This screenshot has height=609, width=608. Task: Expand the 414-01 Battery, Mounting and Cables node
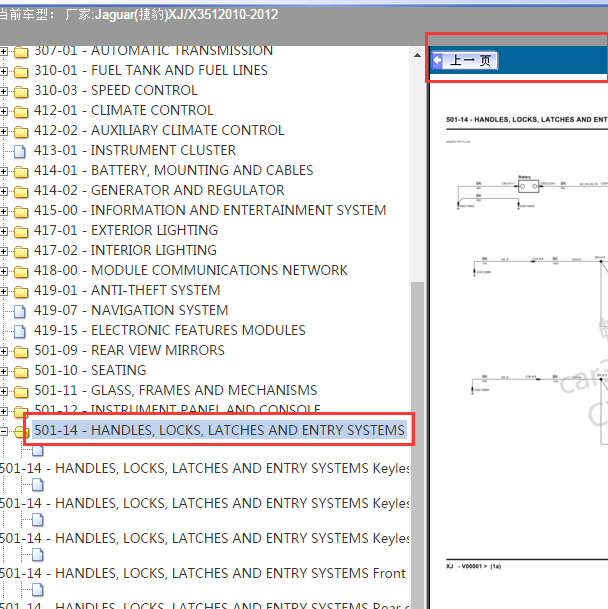3,171
